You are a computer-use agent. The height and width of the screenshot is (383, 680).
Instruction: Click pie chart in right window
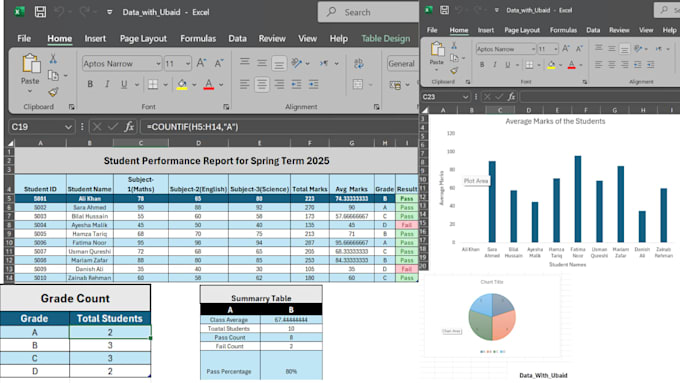coord(492,317)
